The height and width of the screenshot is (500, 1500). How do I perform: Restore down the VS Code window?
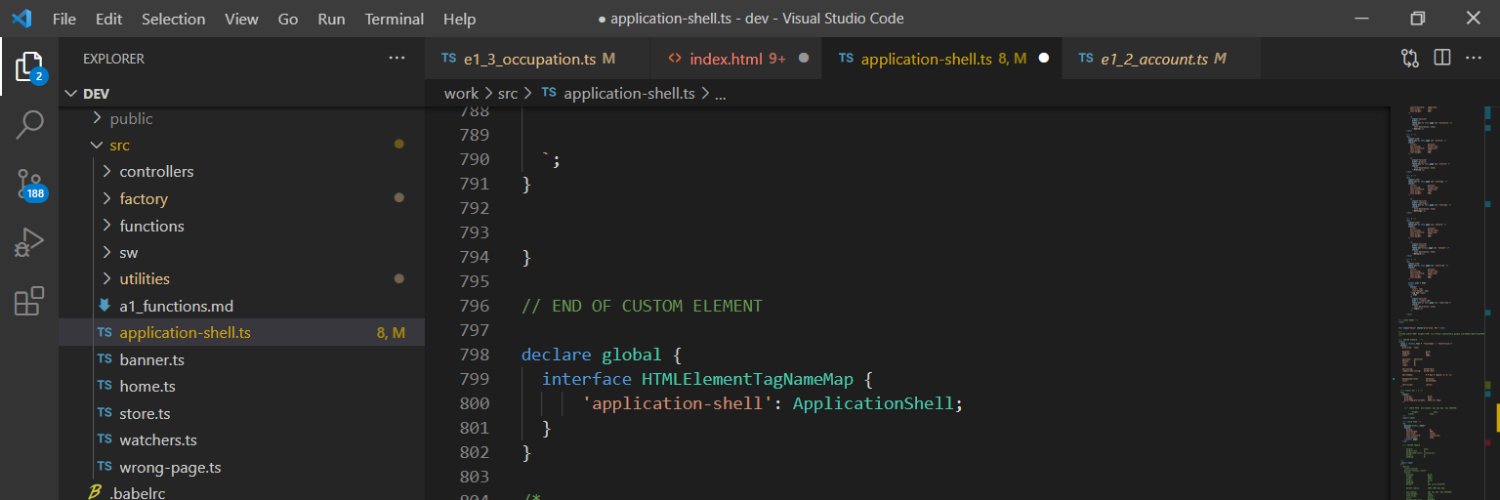1417,19
